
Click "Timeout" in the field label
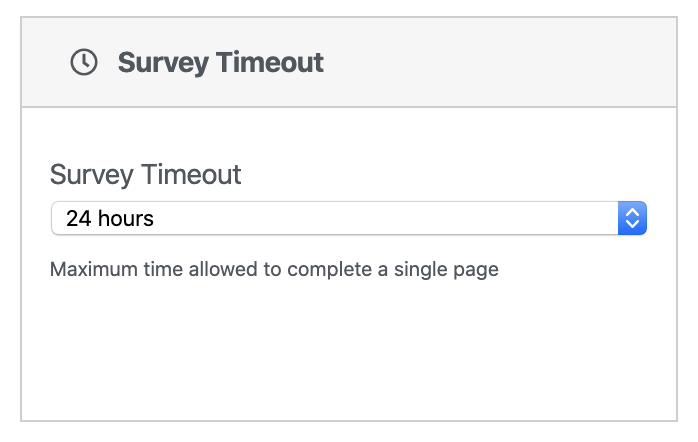(x=192, y=175)
